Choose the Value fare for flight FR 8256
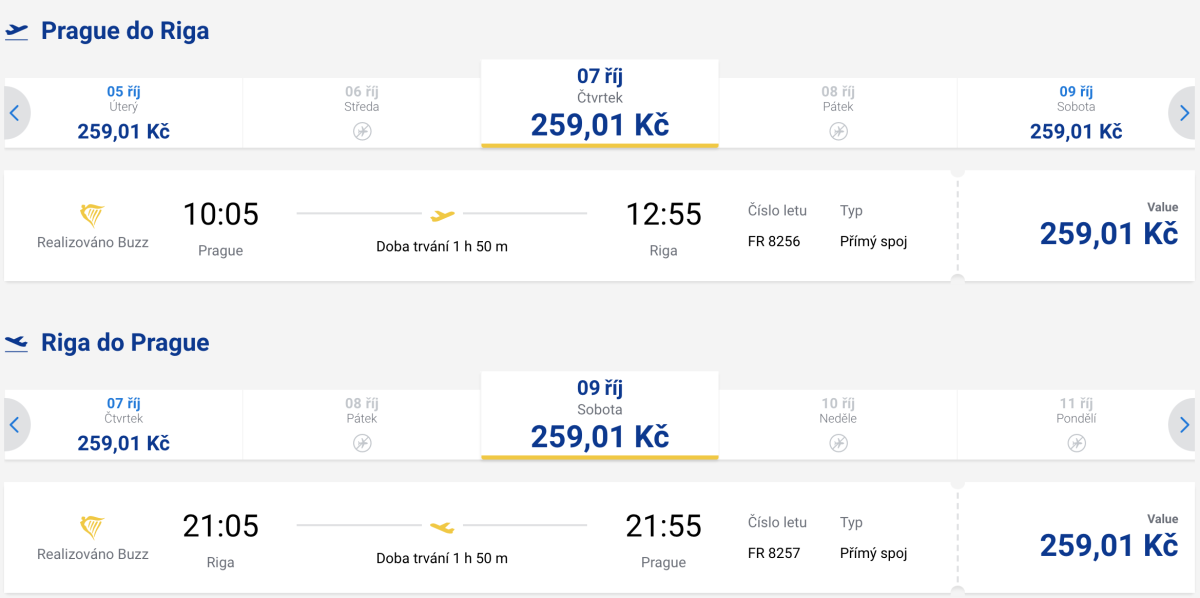This screenshot has width=1200, height=598. point(1108,226)
